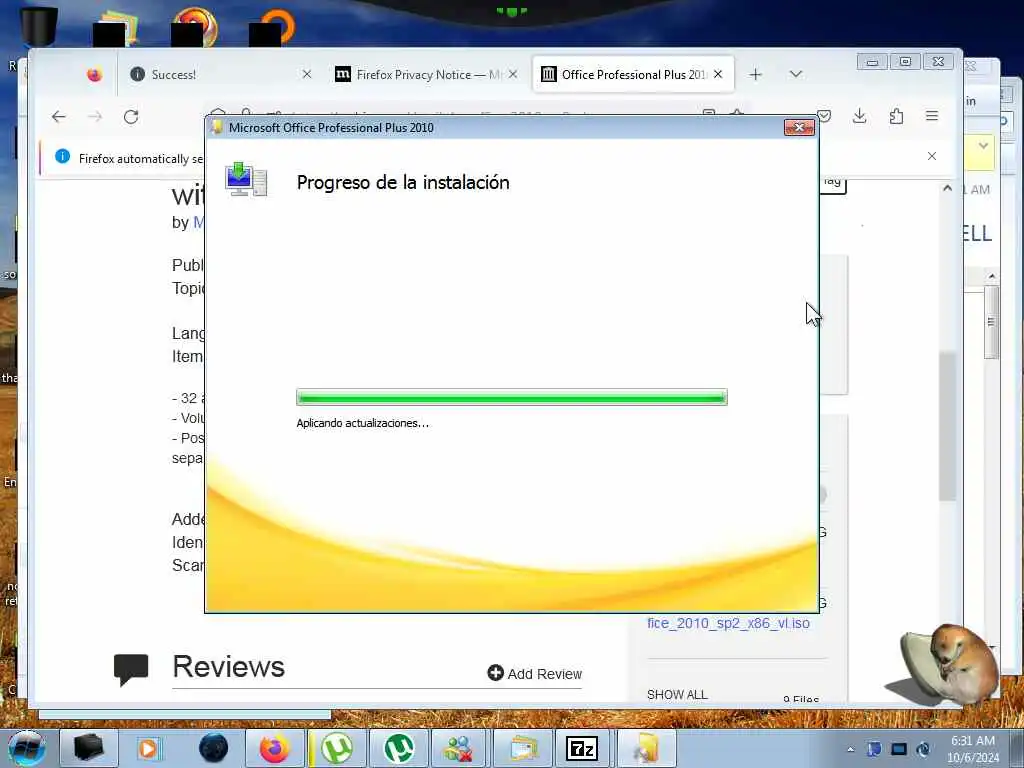Click the yellow dropdown in background window
Screen dimensions: 1024x768
983,146
